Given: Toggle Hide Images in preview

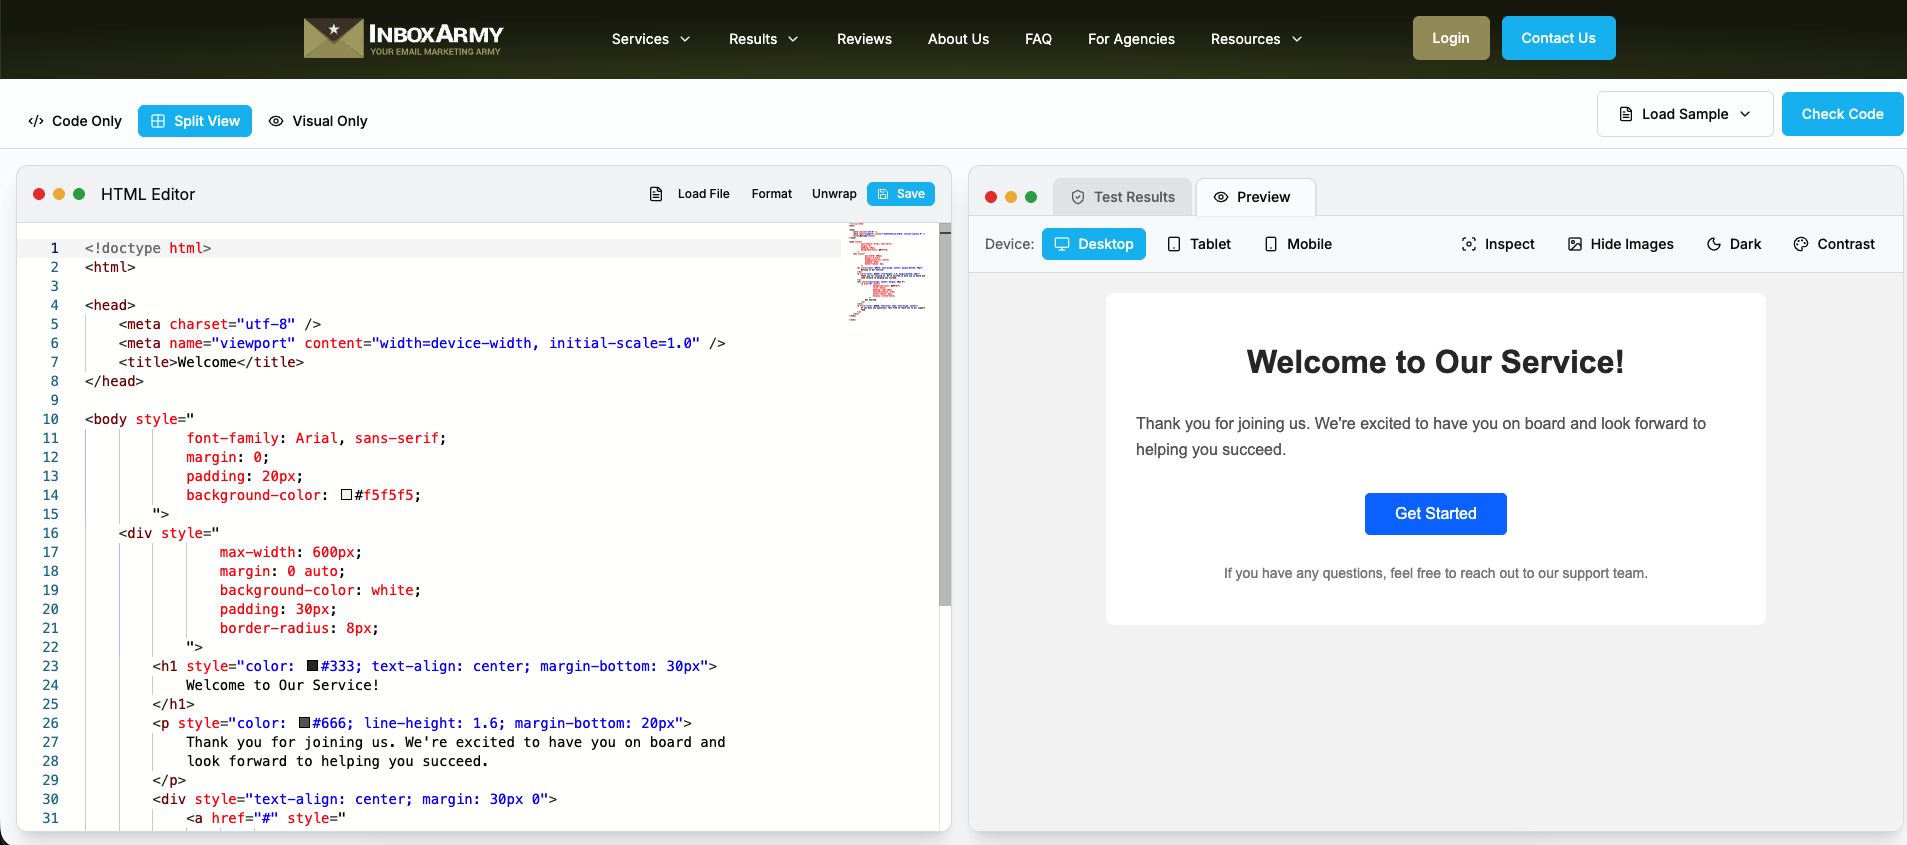Looking at the screenshot, I should [x=1620, y=244].
